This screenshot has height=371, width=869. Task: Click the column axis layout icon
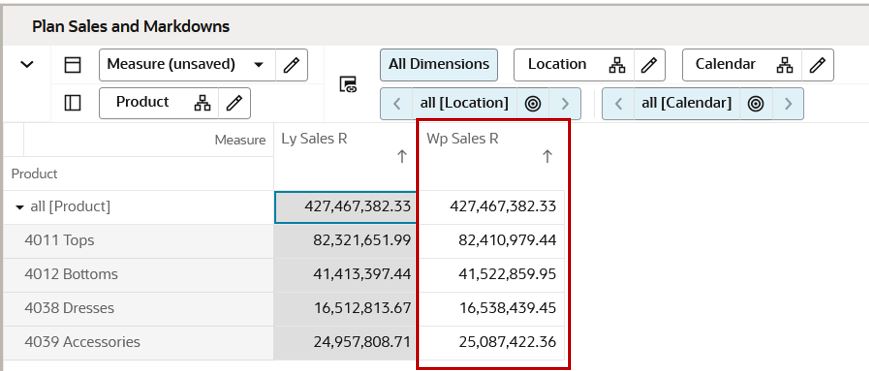pyautogui.click(x=73, y=65)
